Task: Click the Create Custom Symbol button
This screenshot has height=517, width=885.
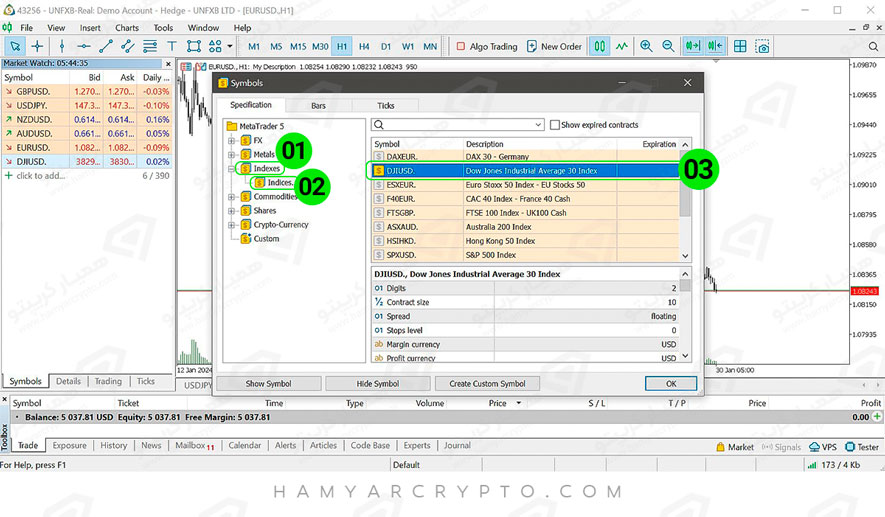Action: pos(487,383)
